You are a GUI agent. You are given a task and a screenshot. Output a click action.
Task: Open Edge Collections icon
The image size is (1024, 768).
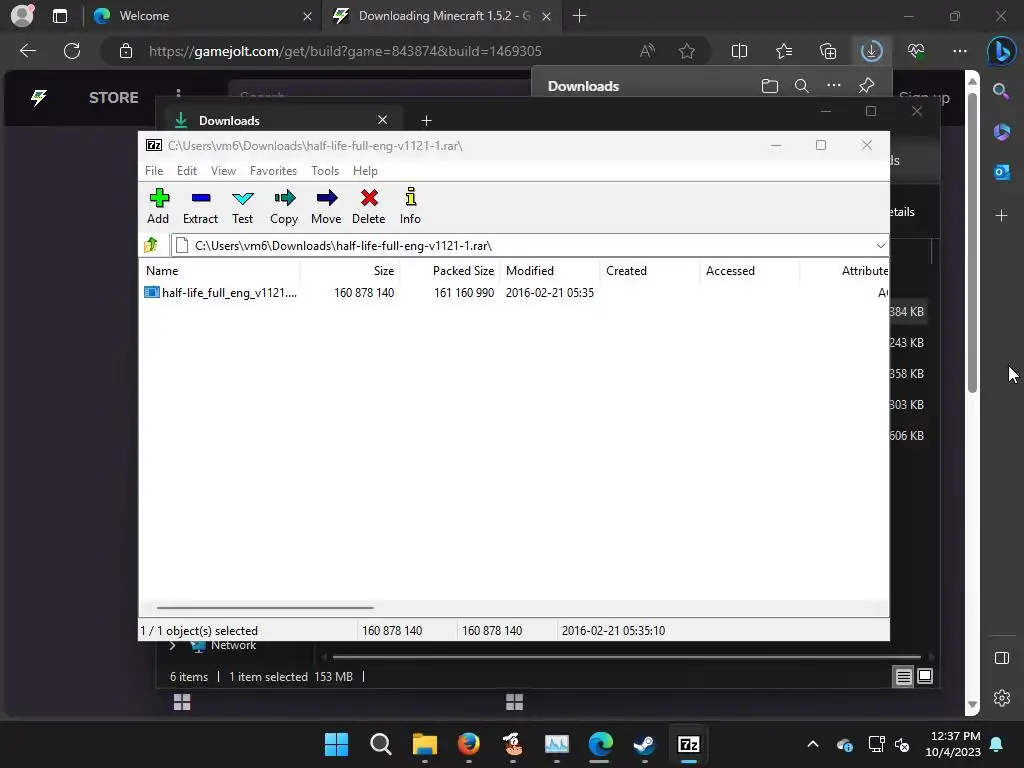[x=828, y=51]
